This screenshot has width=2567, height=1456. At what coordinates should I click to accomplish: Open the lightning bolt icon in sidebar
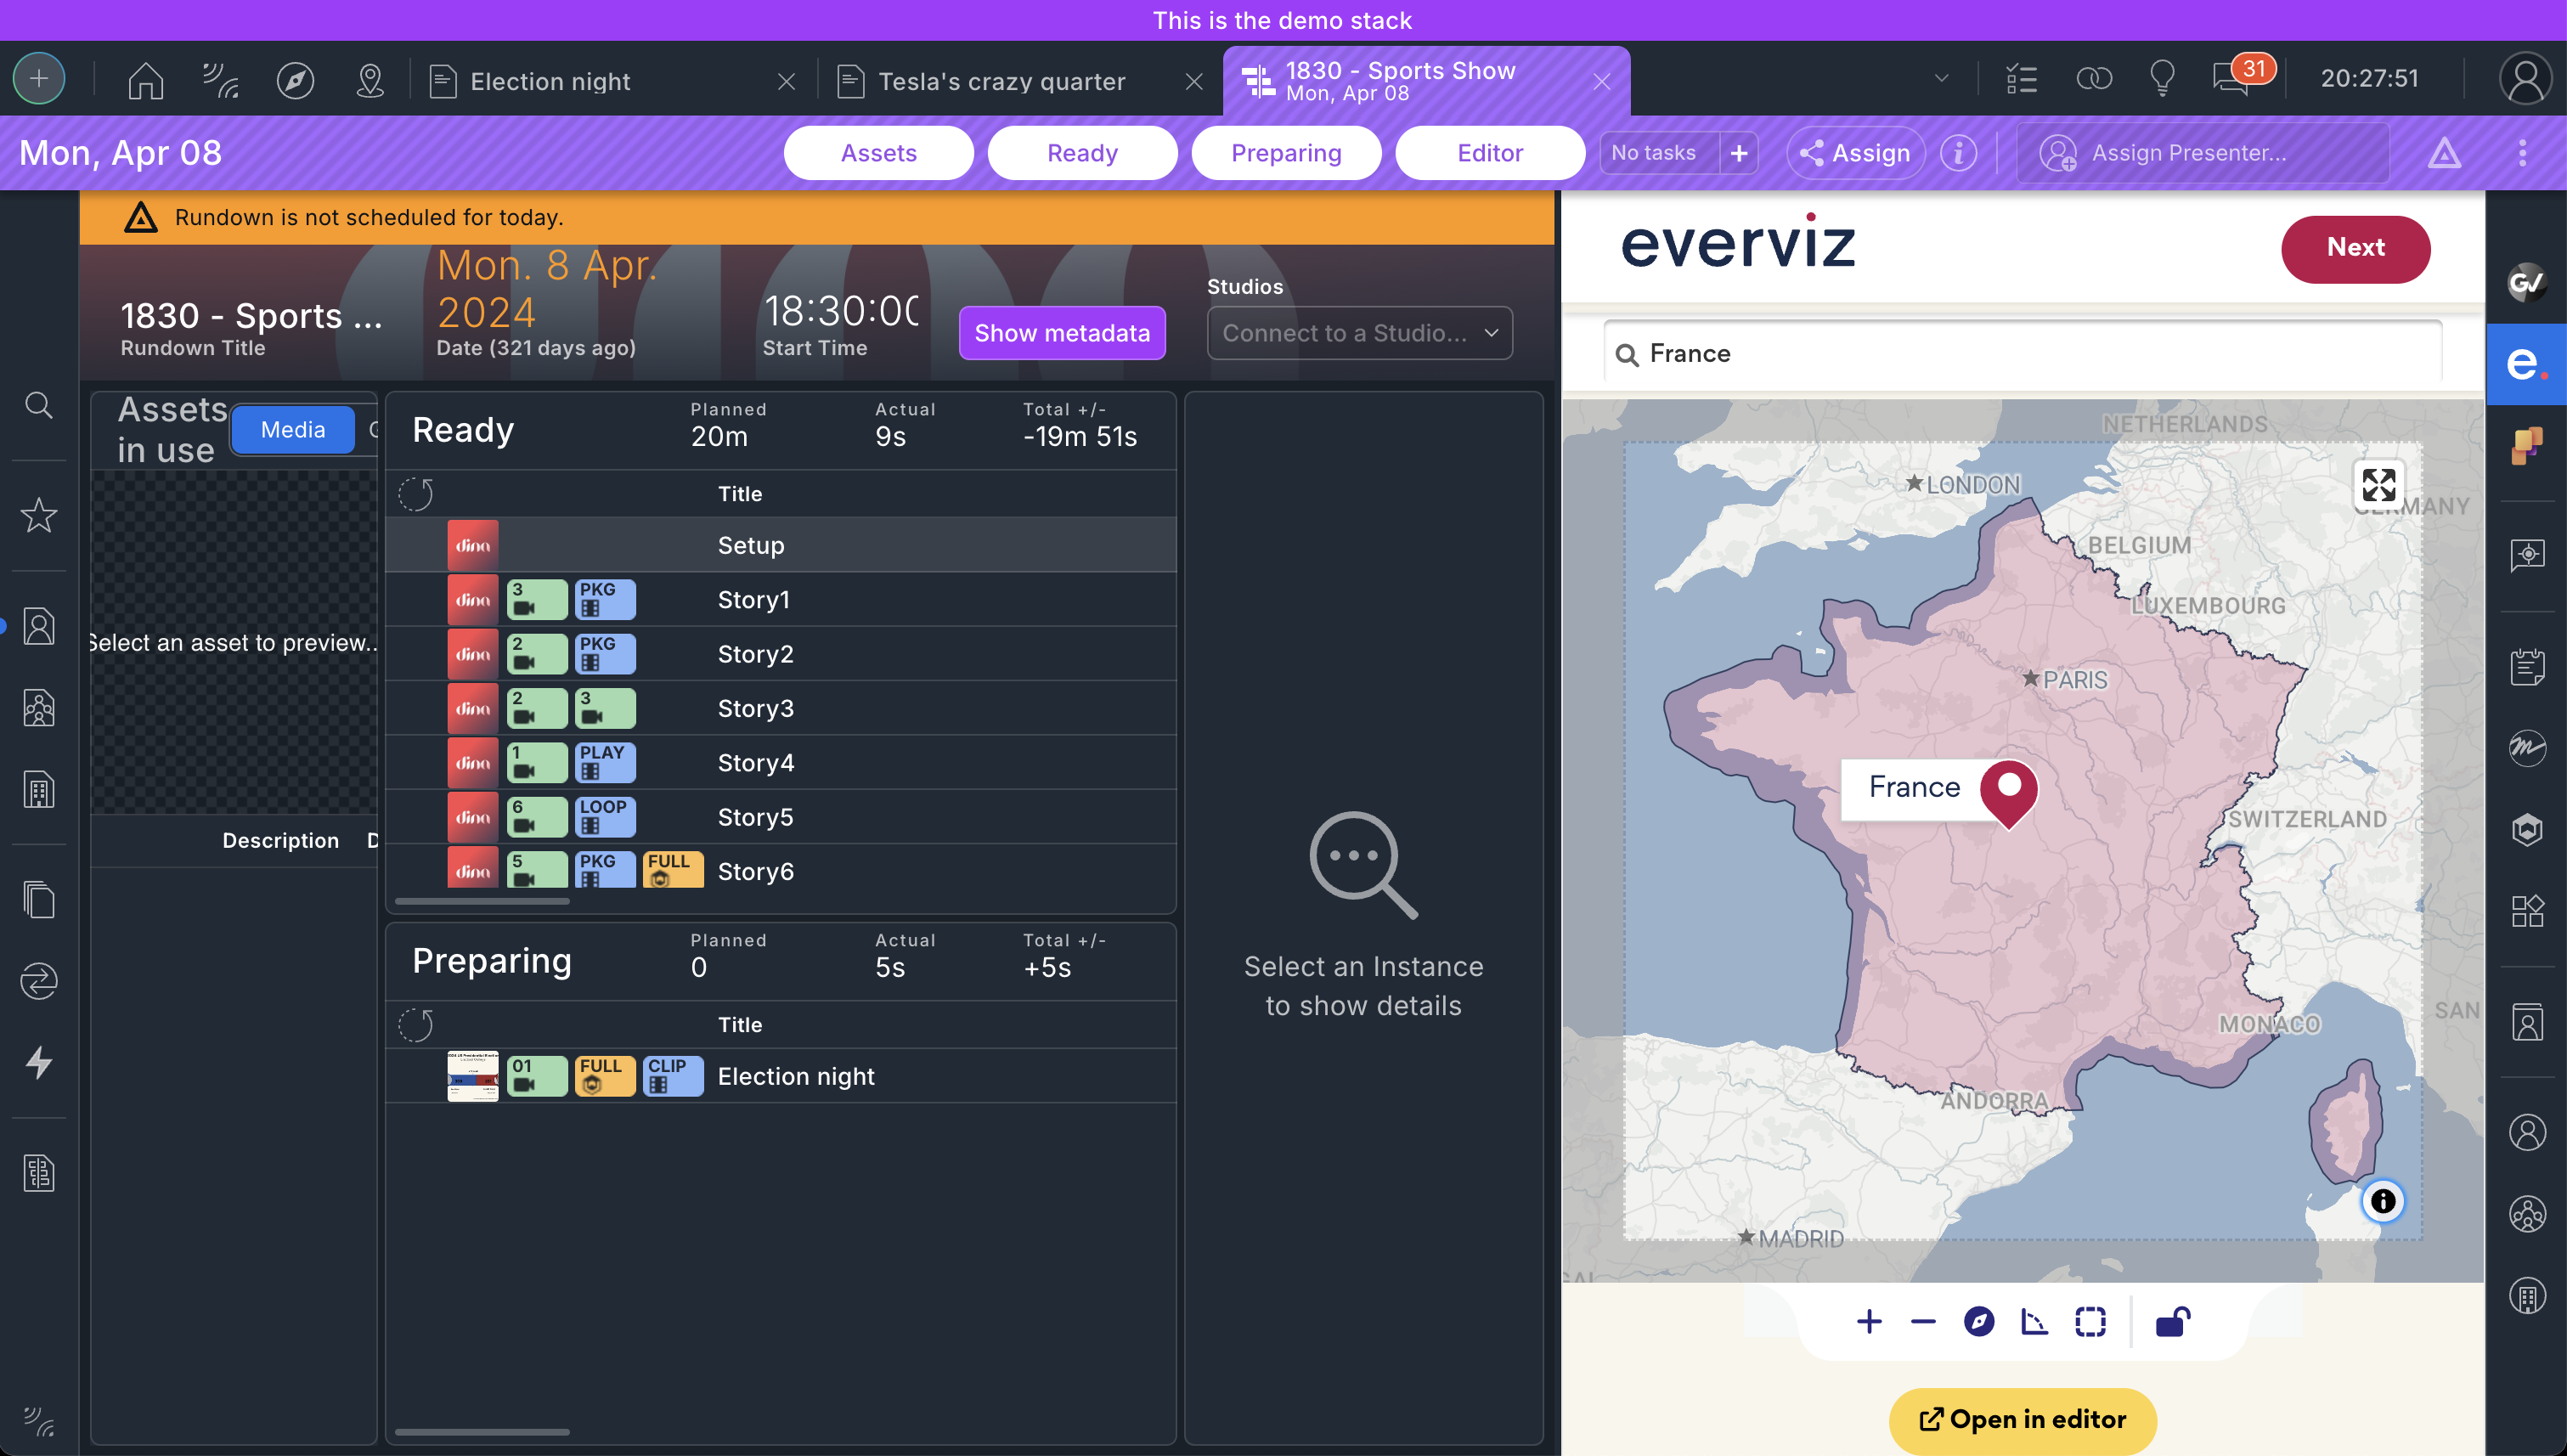coord(39,1062)
